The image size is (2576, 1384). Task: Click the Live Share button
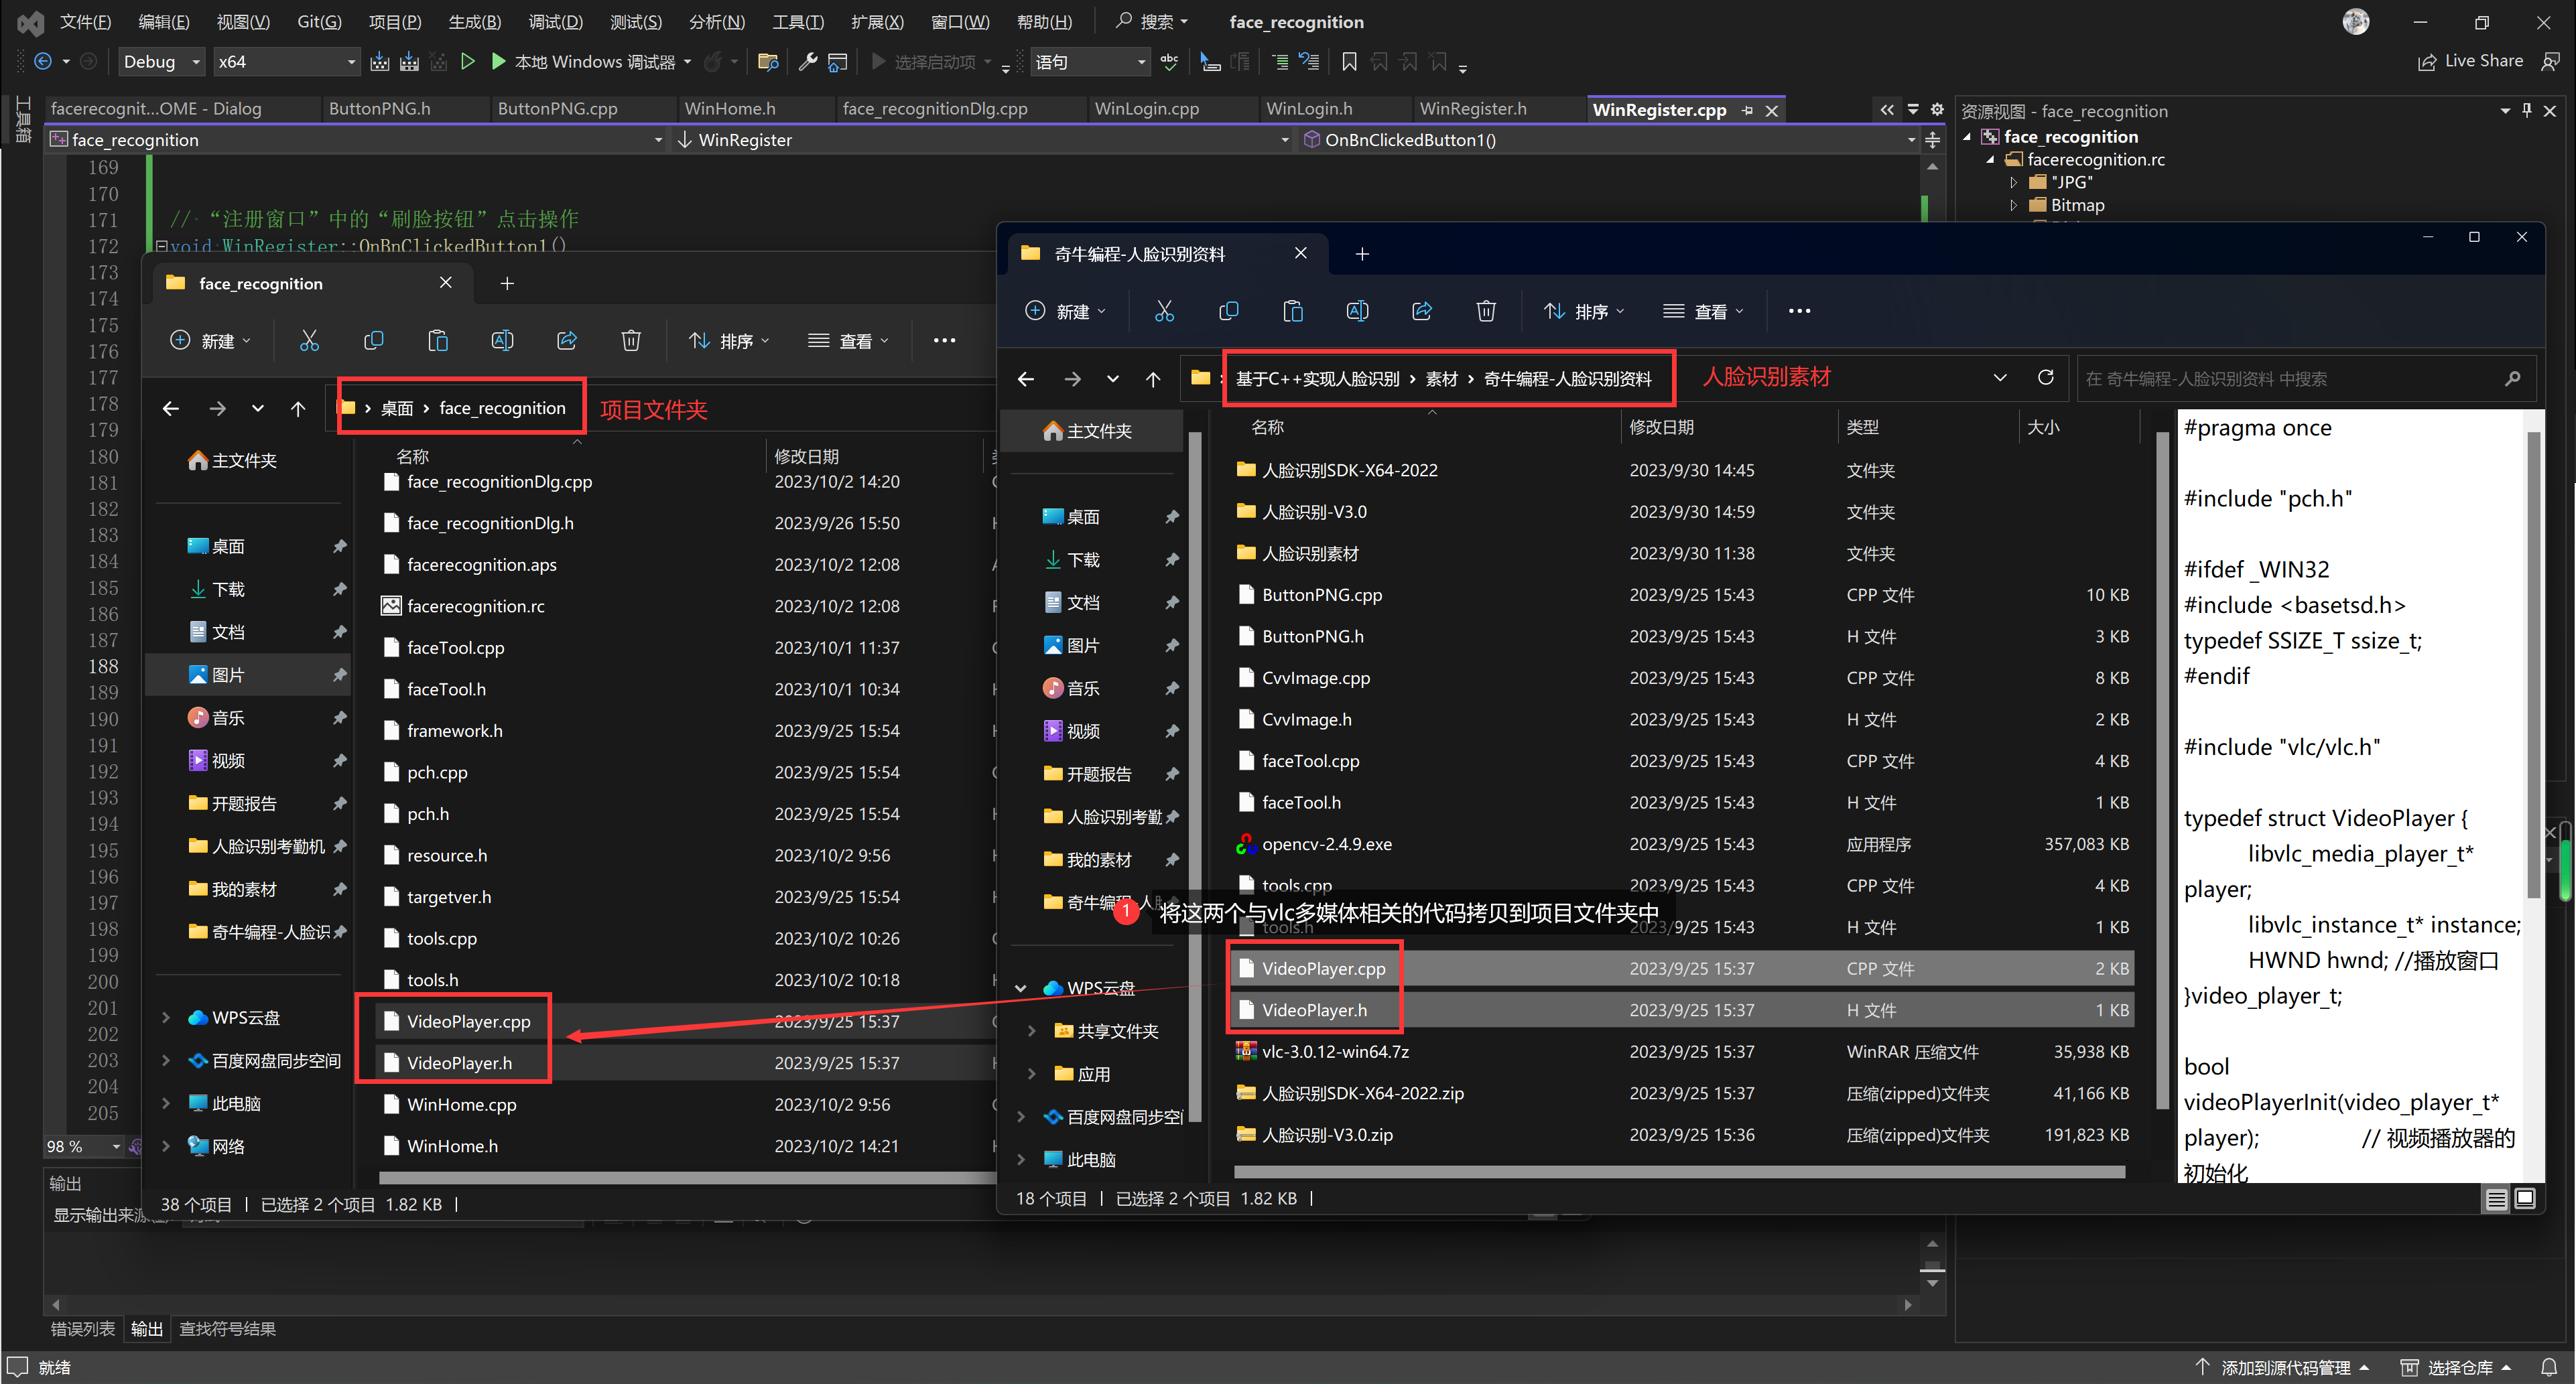tap(2470, 61)
